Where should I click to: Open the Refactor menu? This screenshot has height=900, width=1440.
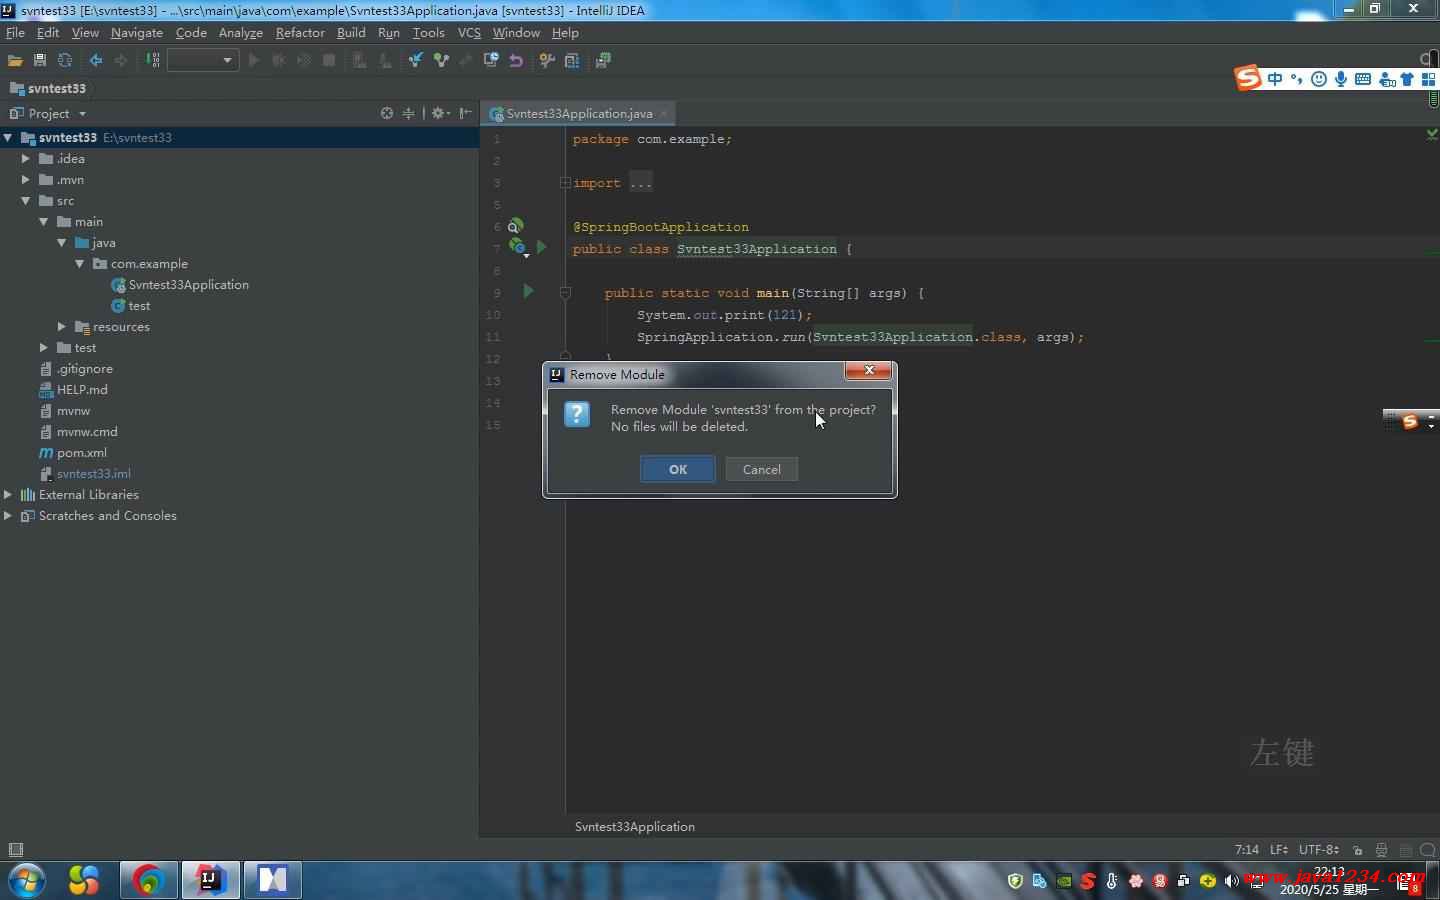click(300, 33)
